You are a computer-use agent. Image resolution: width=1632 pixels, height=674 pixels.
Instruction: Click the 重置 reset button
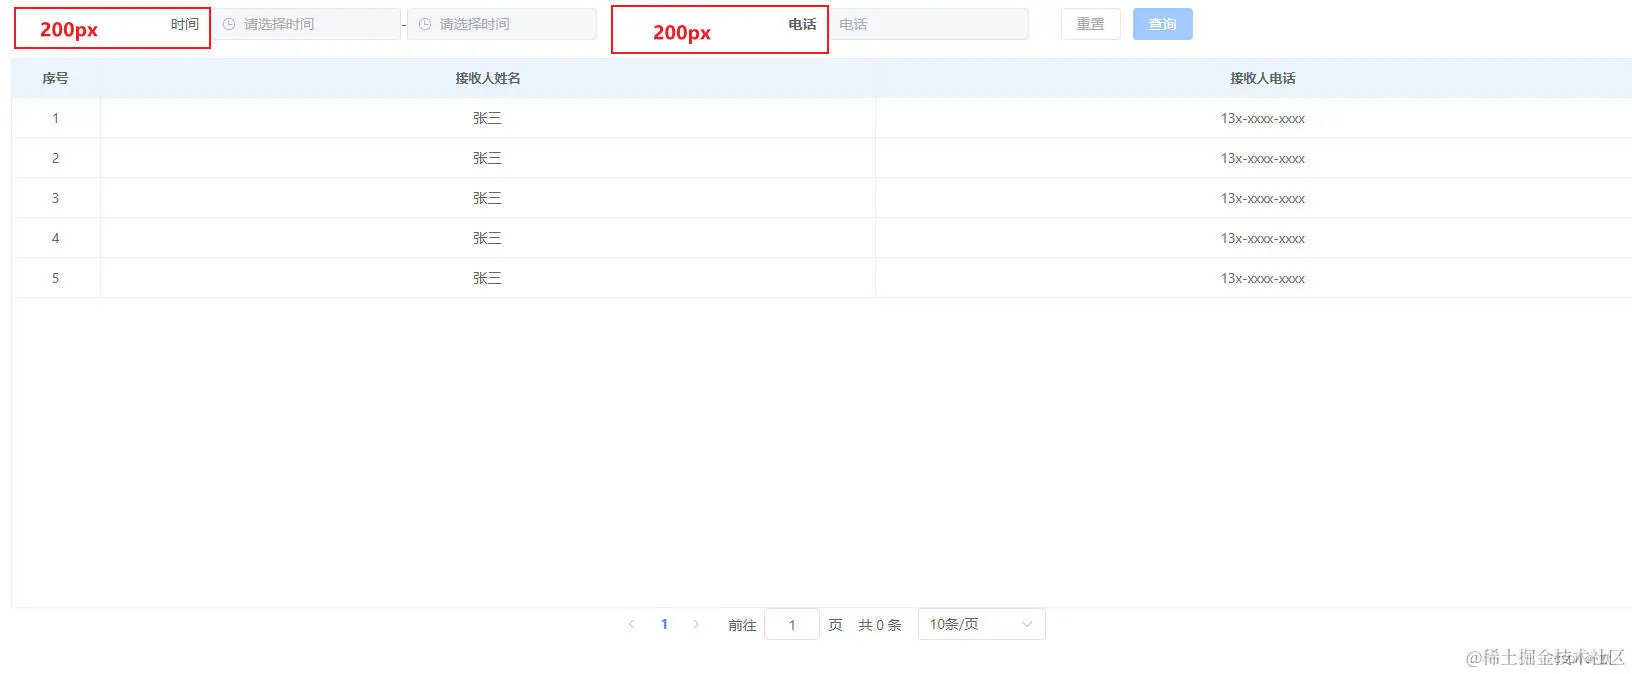tap(1091, 24)
